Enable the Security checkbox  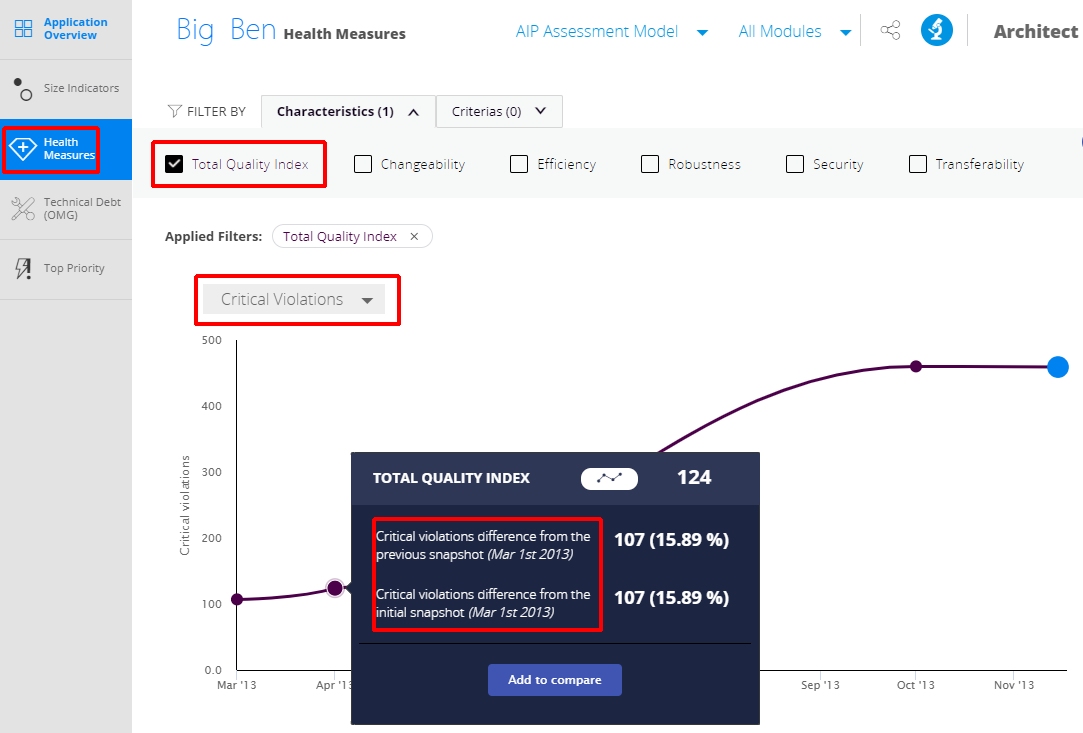(795, 164)
